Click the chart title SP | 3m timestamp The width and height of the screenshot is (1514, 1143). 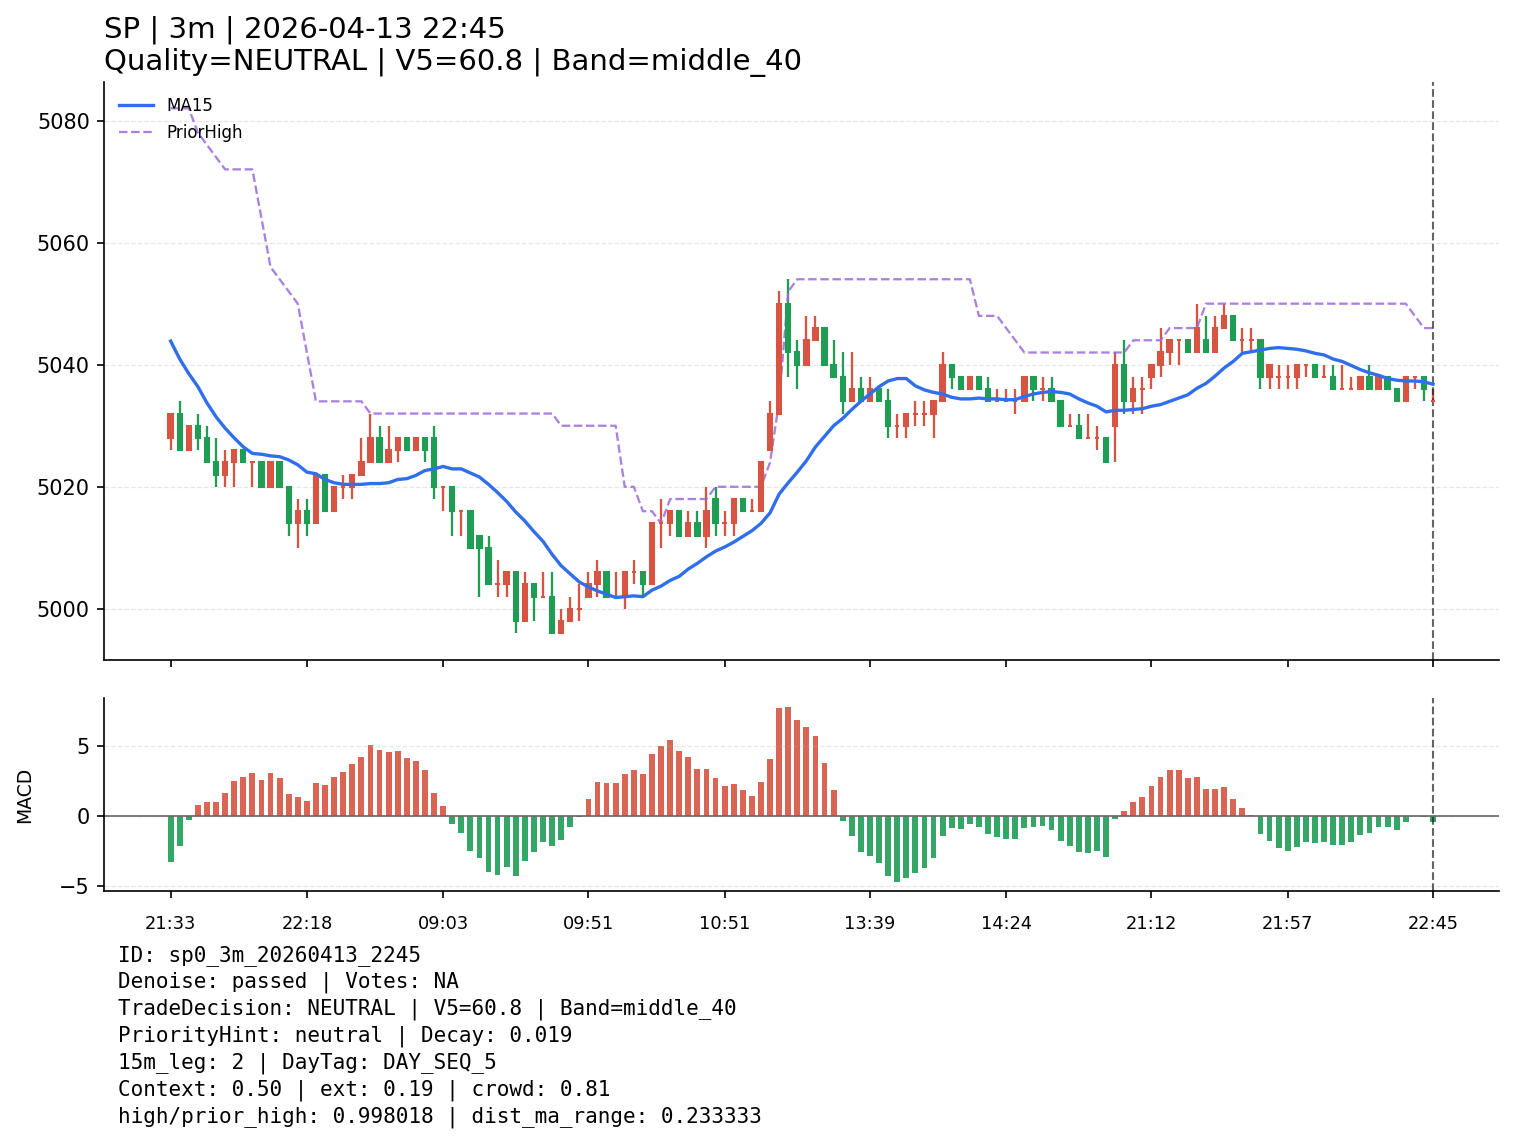click(304, 29)
